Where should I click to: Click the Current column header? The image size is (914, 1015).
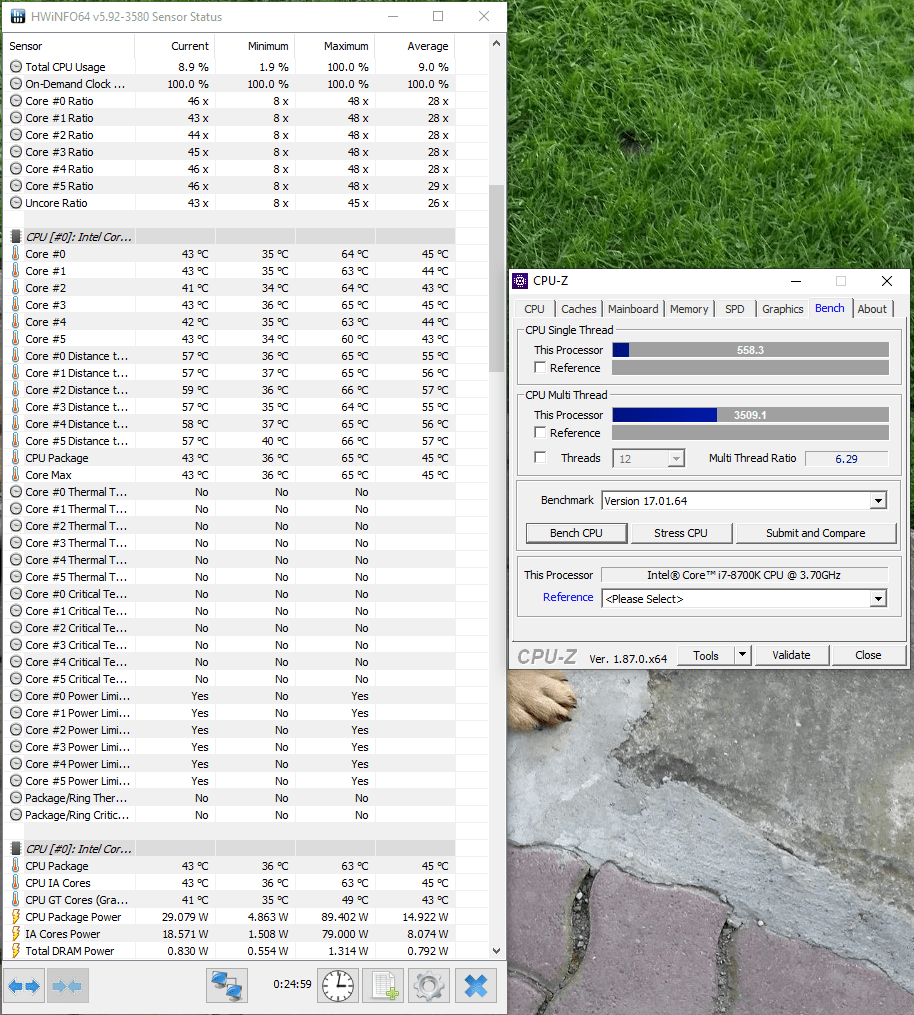tap(174, 46)
